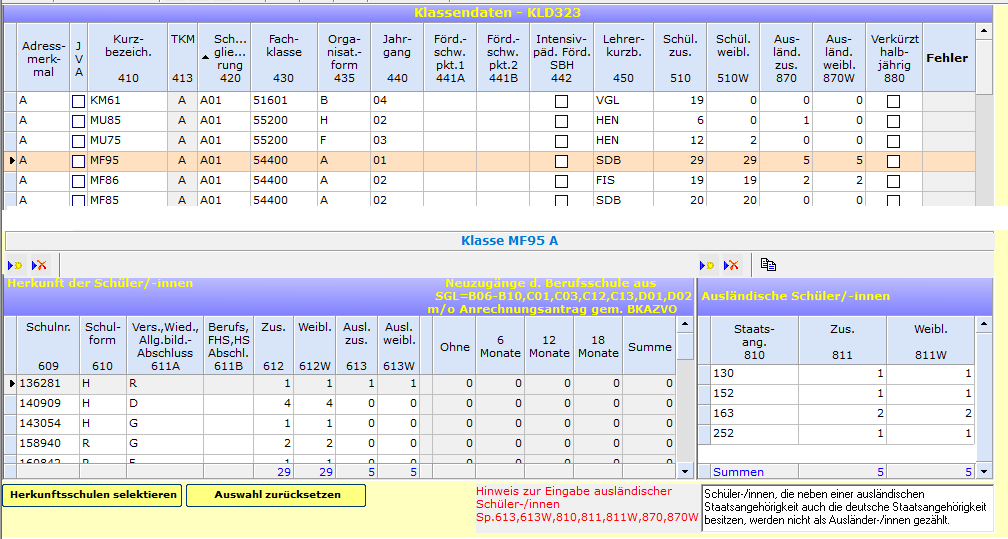1008x539 pixels.
Task: Enable Intensivpäd. Förd. checkbox for MF95 row
Action: coord(561,161)
